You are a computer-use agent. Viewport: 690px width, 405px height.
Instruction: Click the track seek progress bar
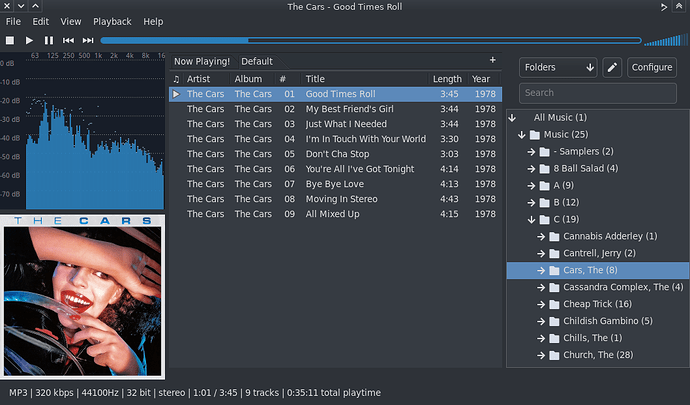click(x=371, y=40)
